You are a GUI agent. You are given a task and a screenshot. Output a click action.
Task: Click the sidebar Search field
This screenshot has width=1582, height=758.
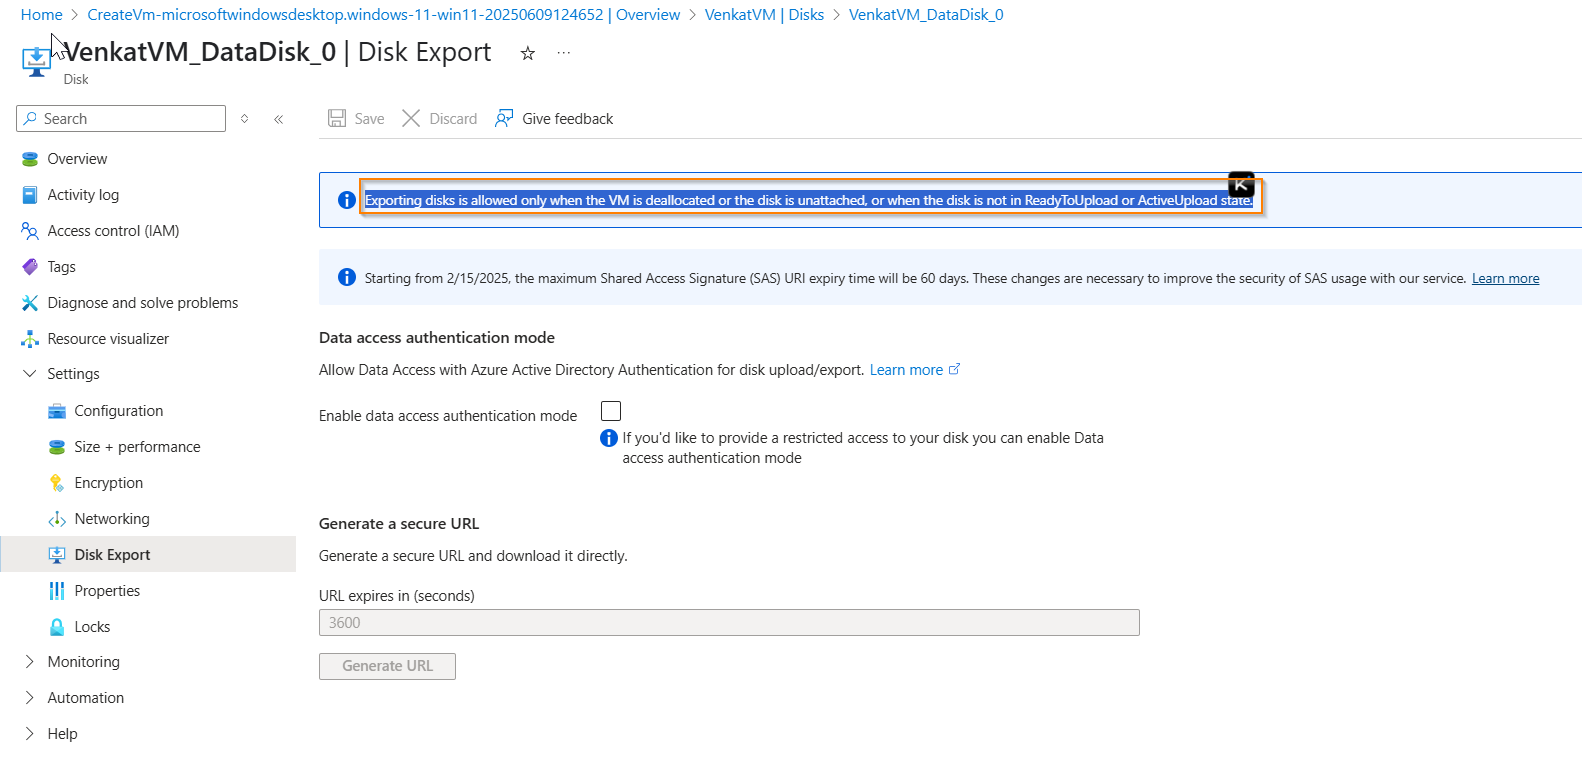coord(121,118)
